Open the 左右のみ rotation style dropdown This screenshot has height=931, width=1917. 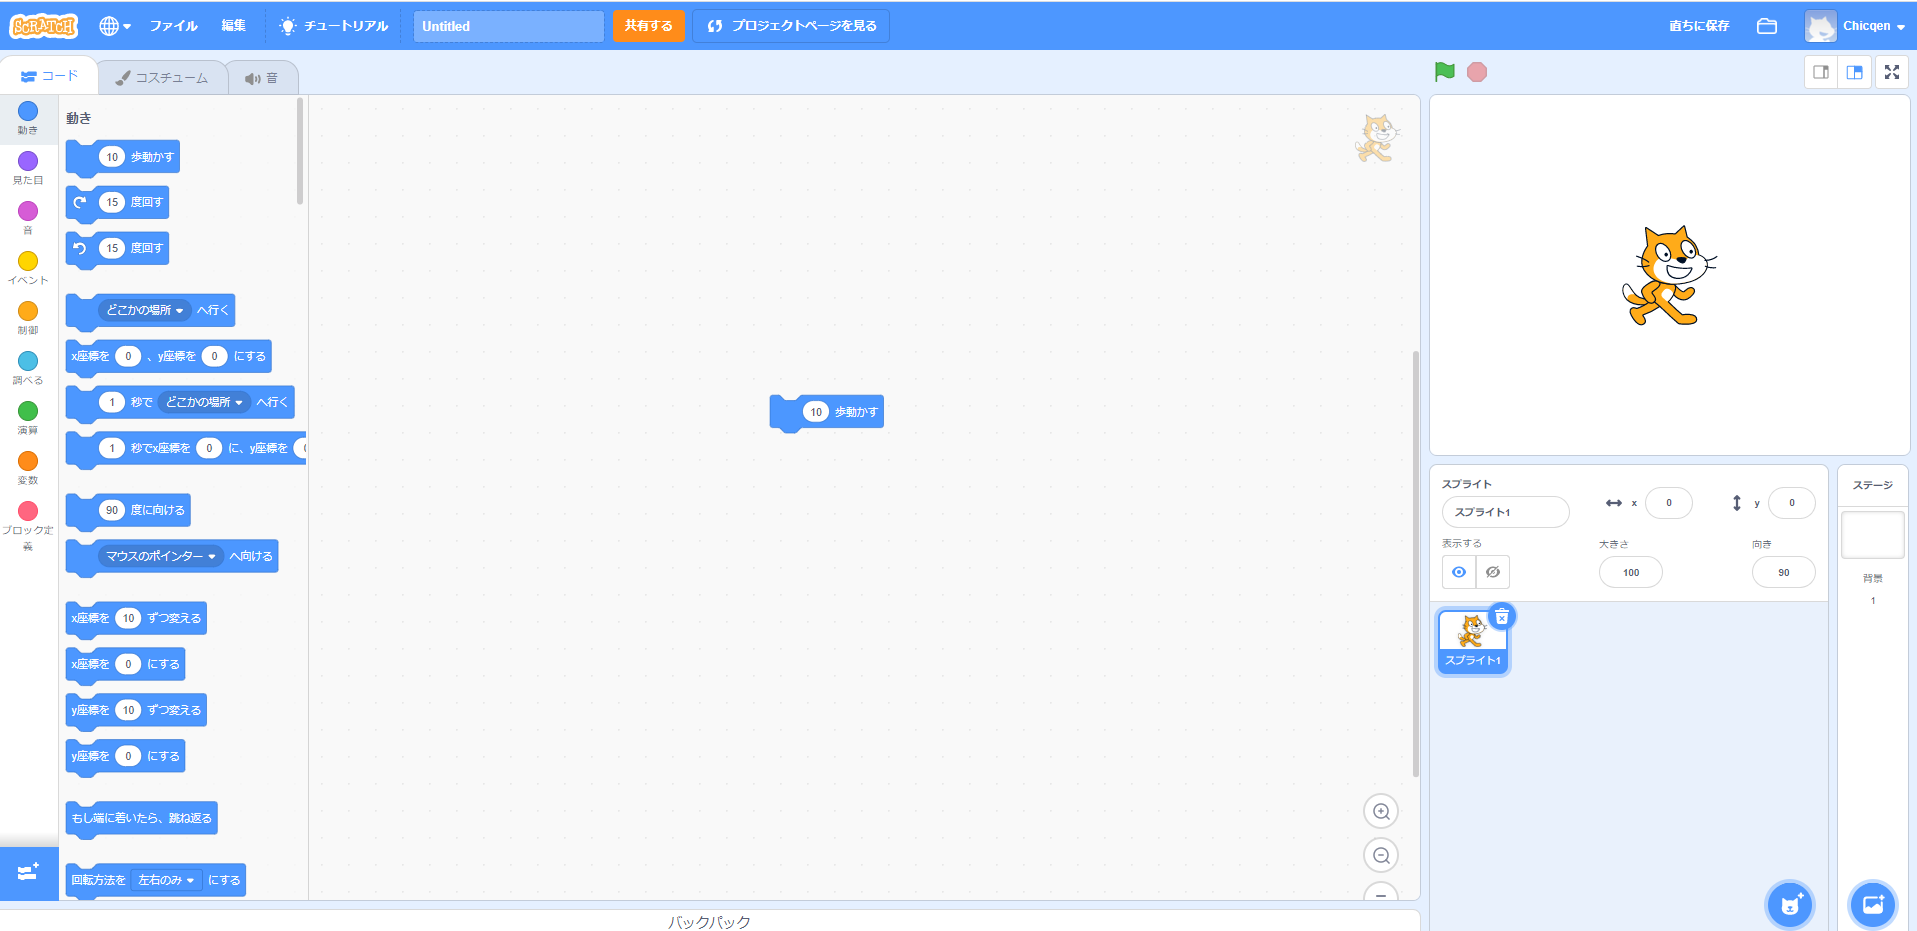click(x=166, y=880)
